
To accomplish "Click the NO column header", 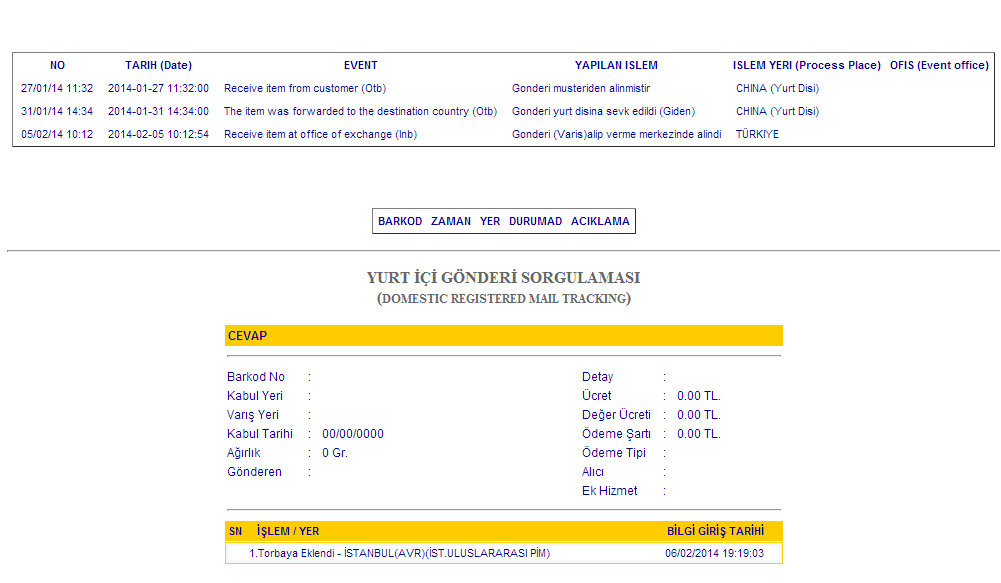I will click(57, 65).
